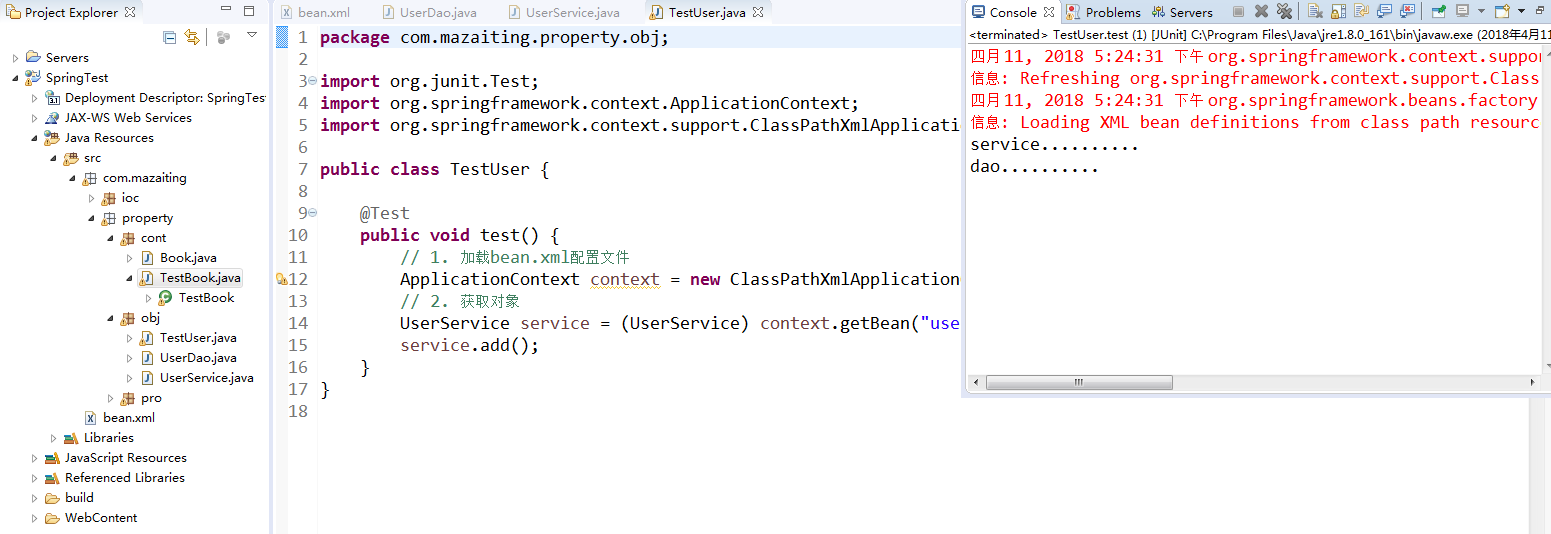
Task: Toggle Pin Console
Action: point(1438,11)
